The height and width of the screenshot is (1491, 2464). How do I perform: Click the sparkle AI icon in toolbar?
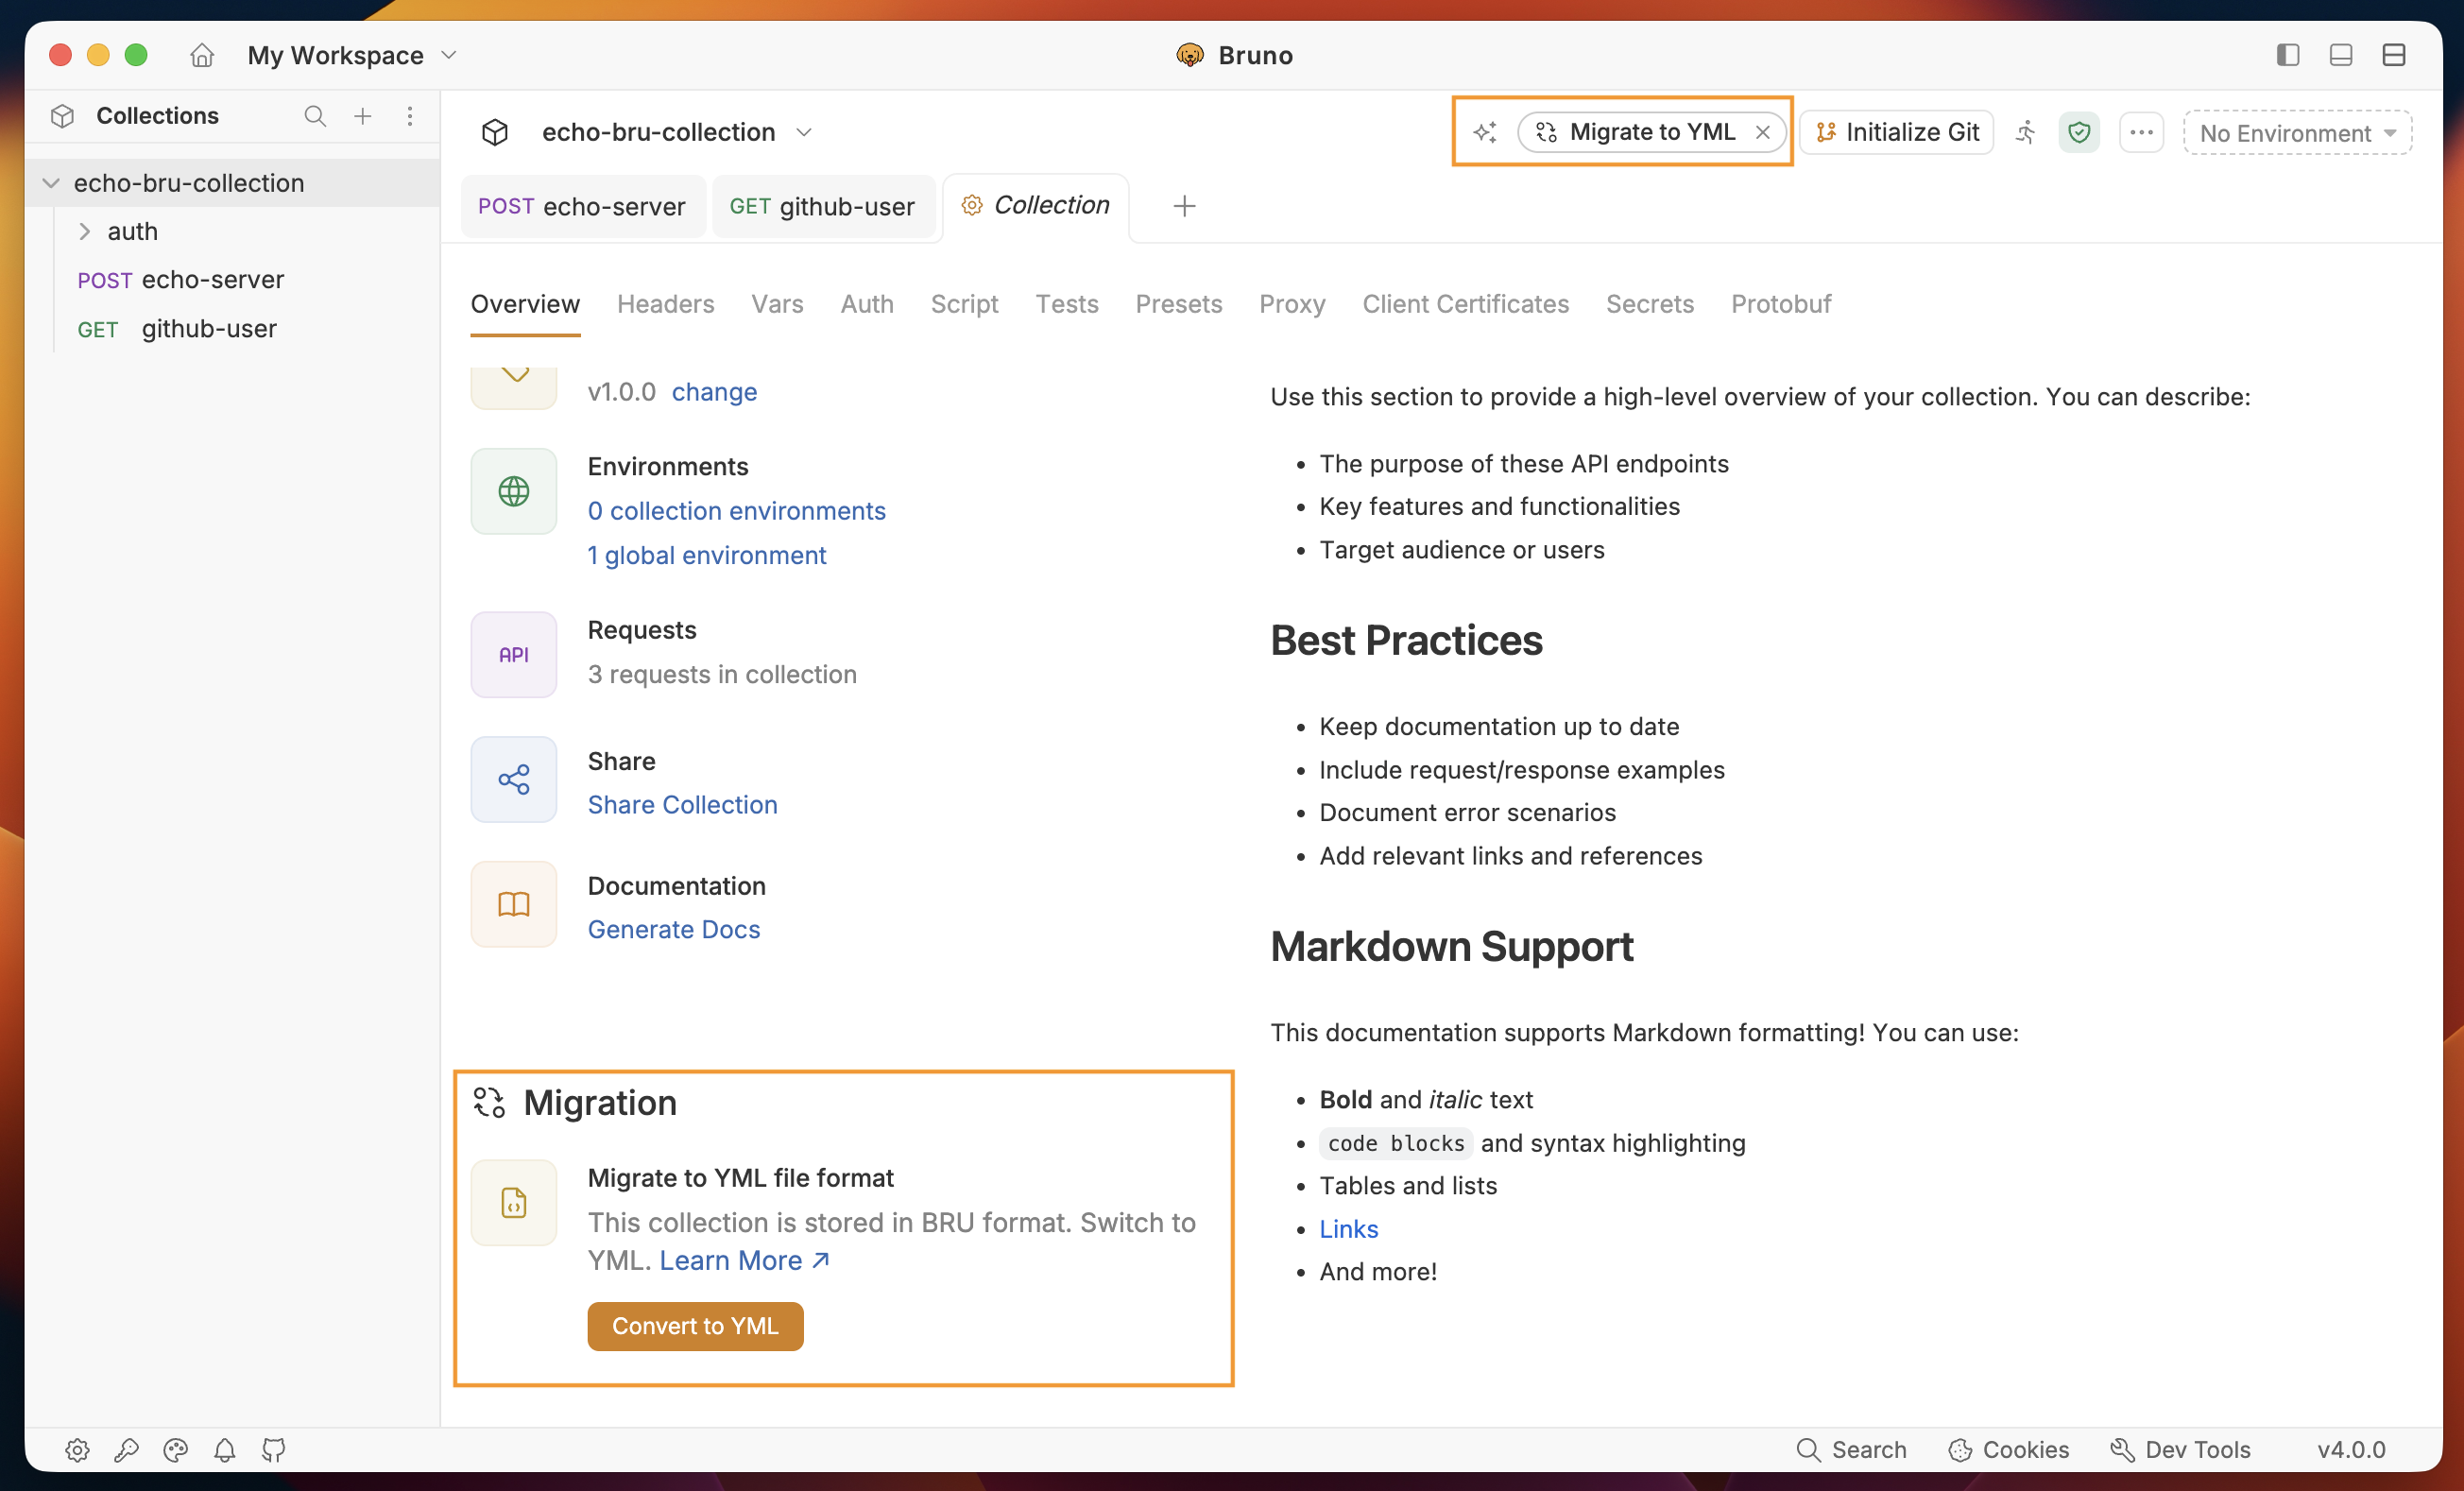coord(1485,132)
